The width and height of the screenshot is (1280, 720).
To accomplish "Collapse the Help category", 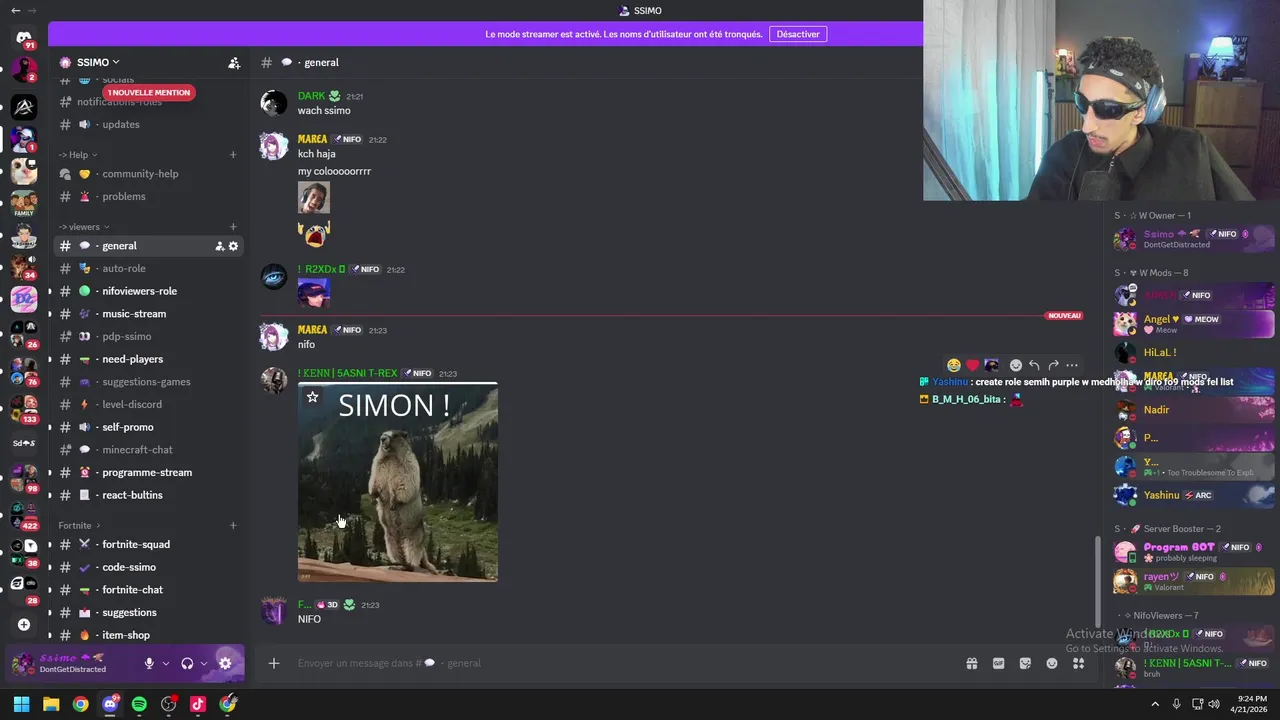I will coord(78,155).
